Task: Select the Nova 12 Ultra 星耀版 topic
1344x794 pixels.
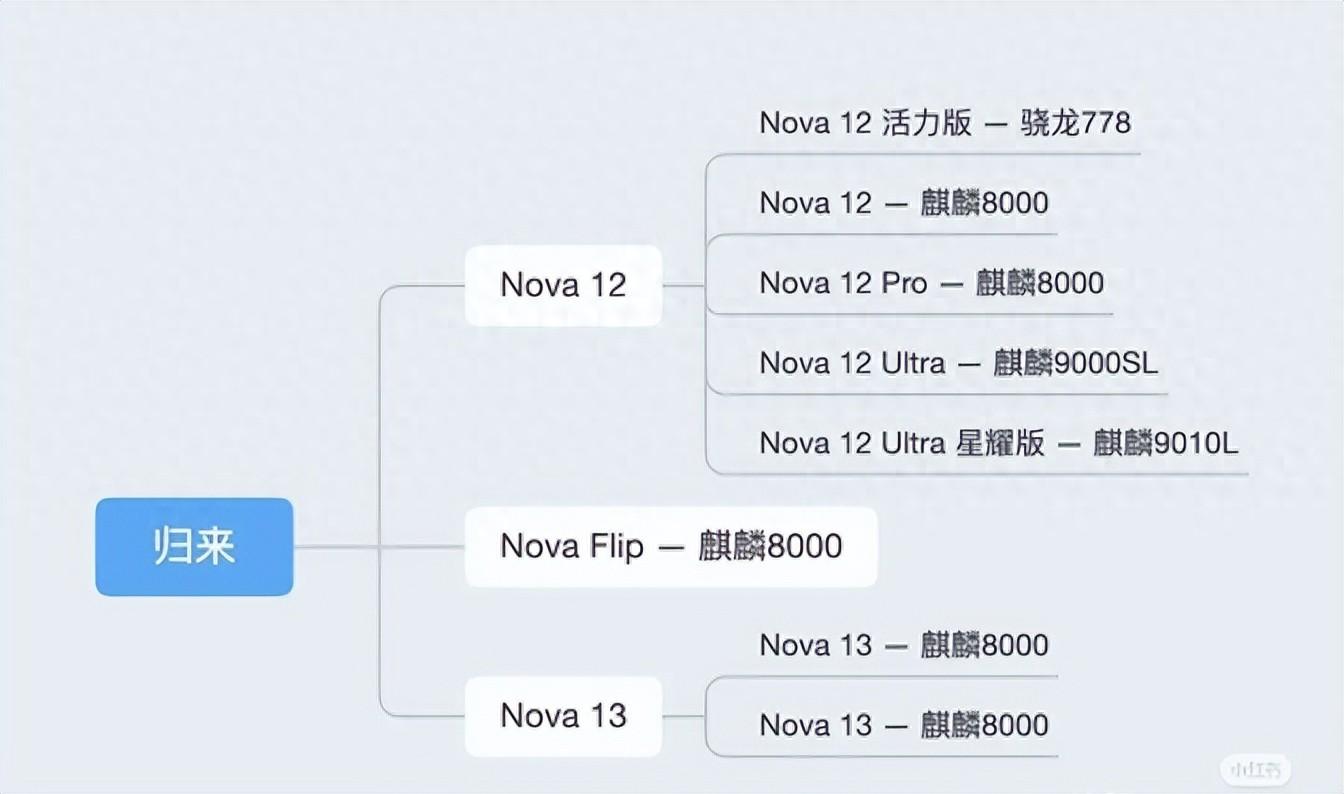Action: (999, 443)
